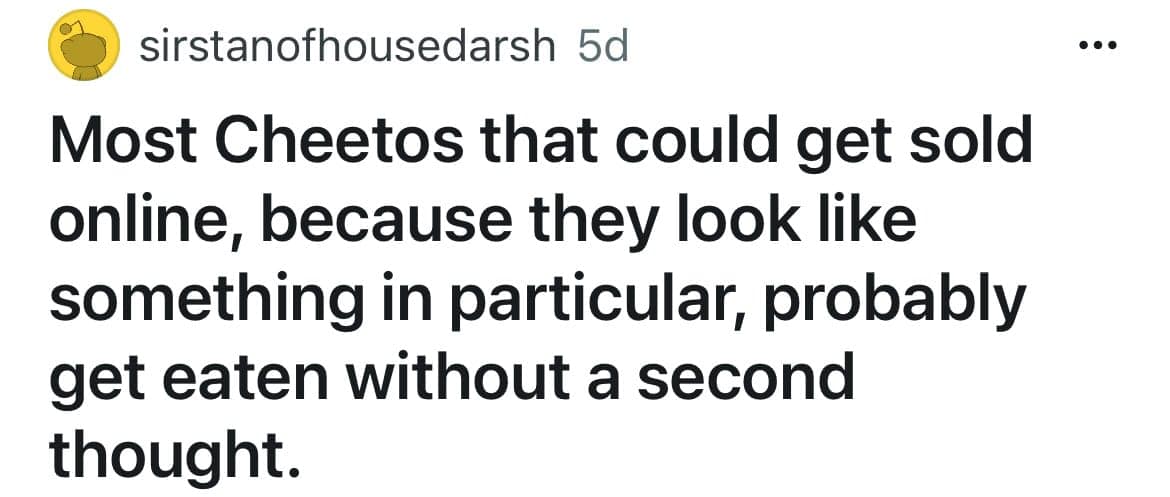
Task: Click the word "Cheetos" in the post
Action: coord(337,143)
